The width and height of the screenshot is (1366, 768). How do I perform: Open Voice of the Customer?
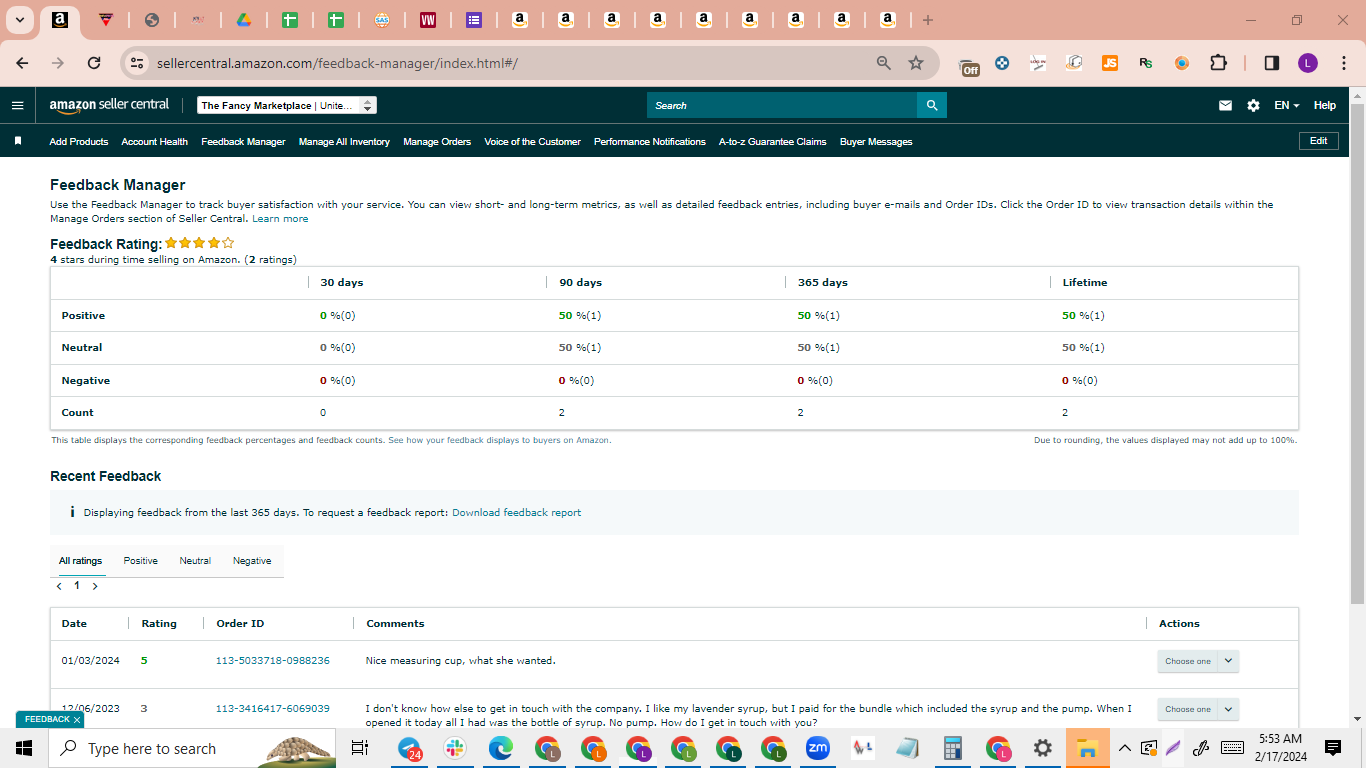pos(532,142)
